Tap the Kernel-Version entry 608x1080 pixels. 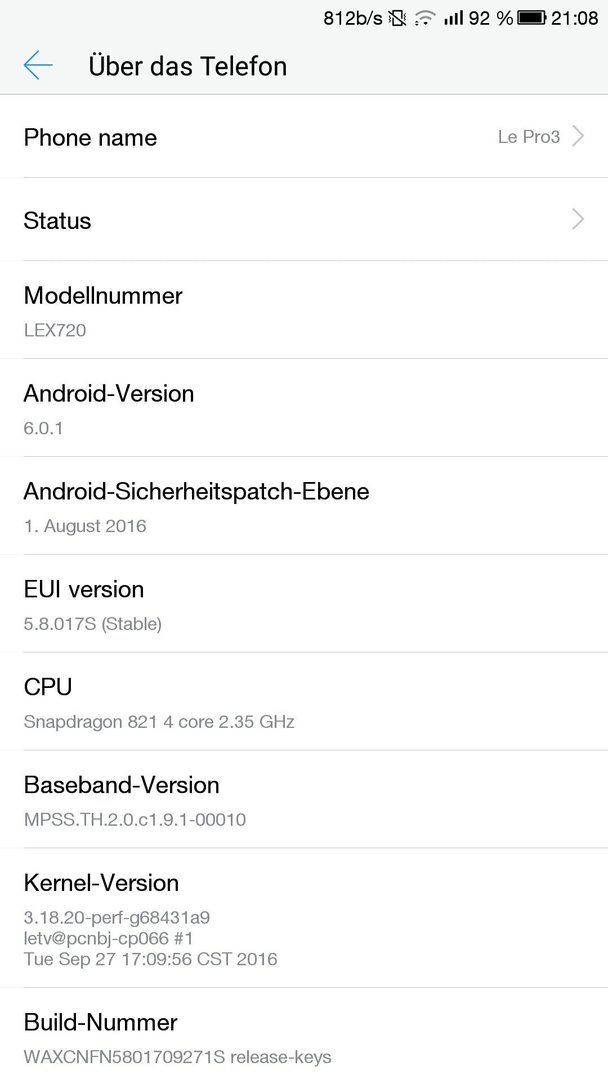point(304,917)
